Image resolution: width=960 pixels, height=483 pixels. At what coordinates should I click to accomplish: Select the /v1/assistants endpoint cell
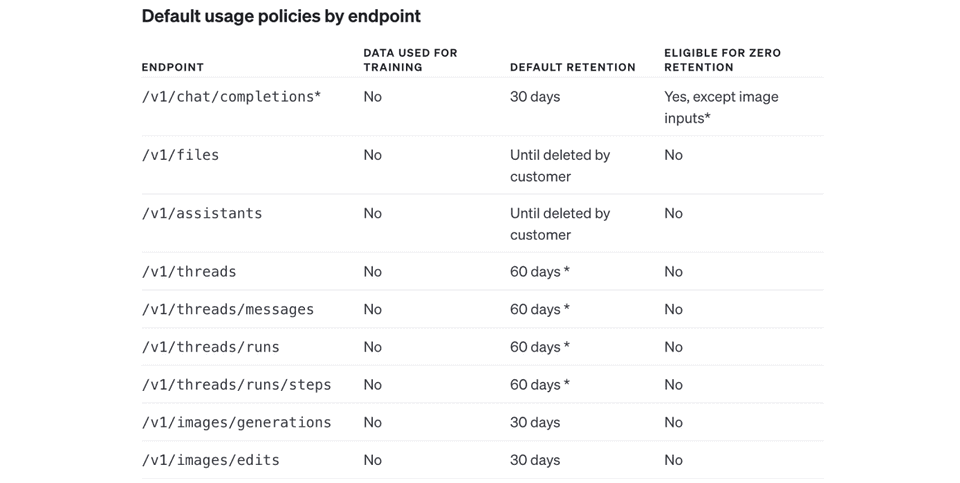point(201,213)
